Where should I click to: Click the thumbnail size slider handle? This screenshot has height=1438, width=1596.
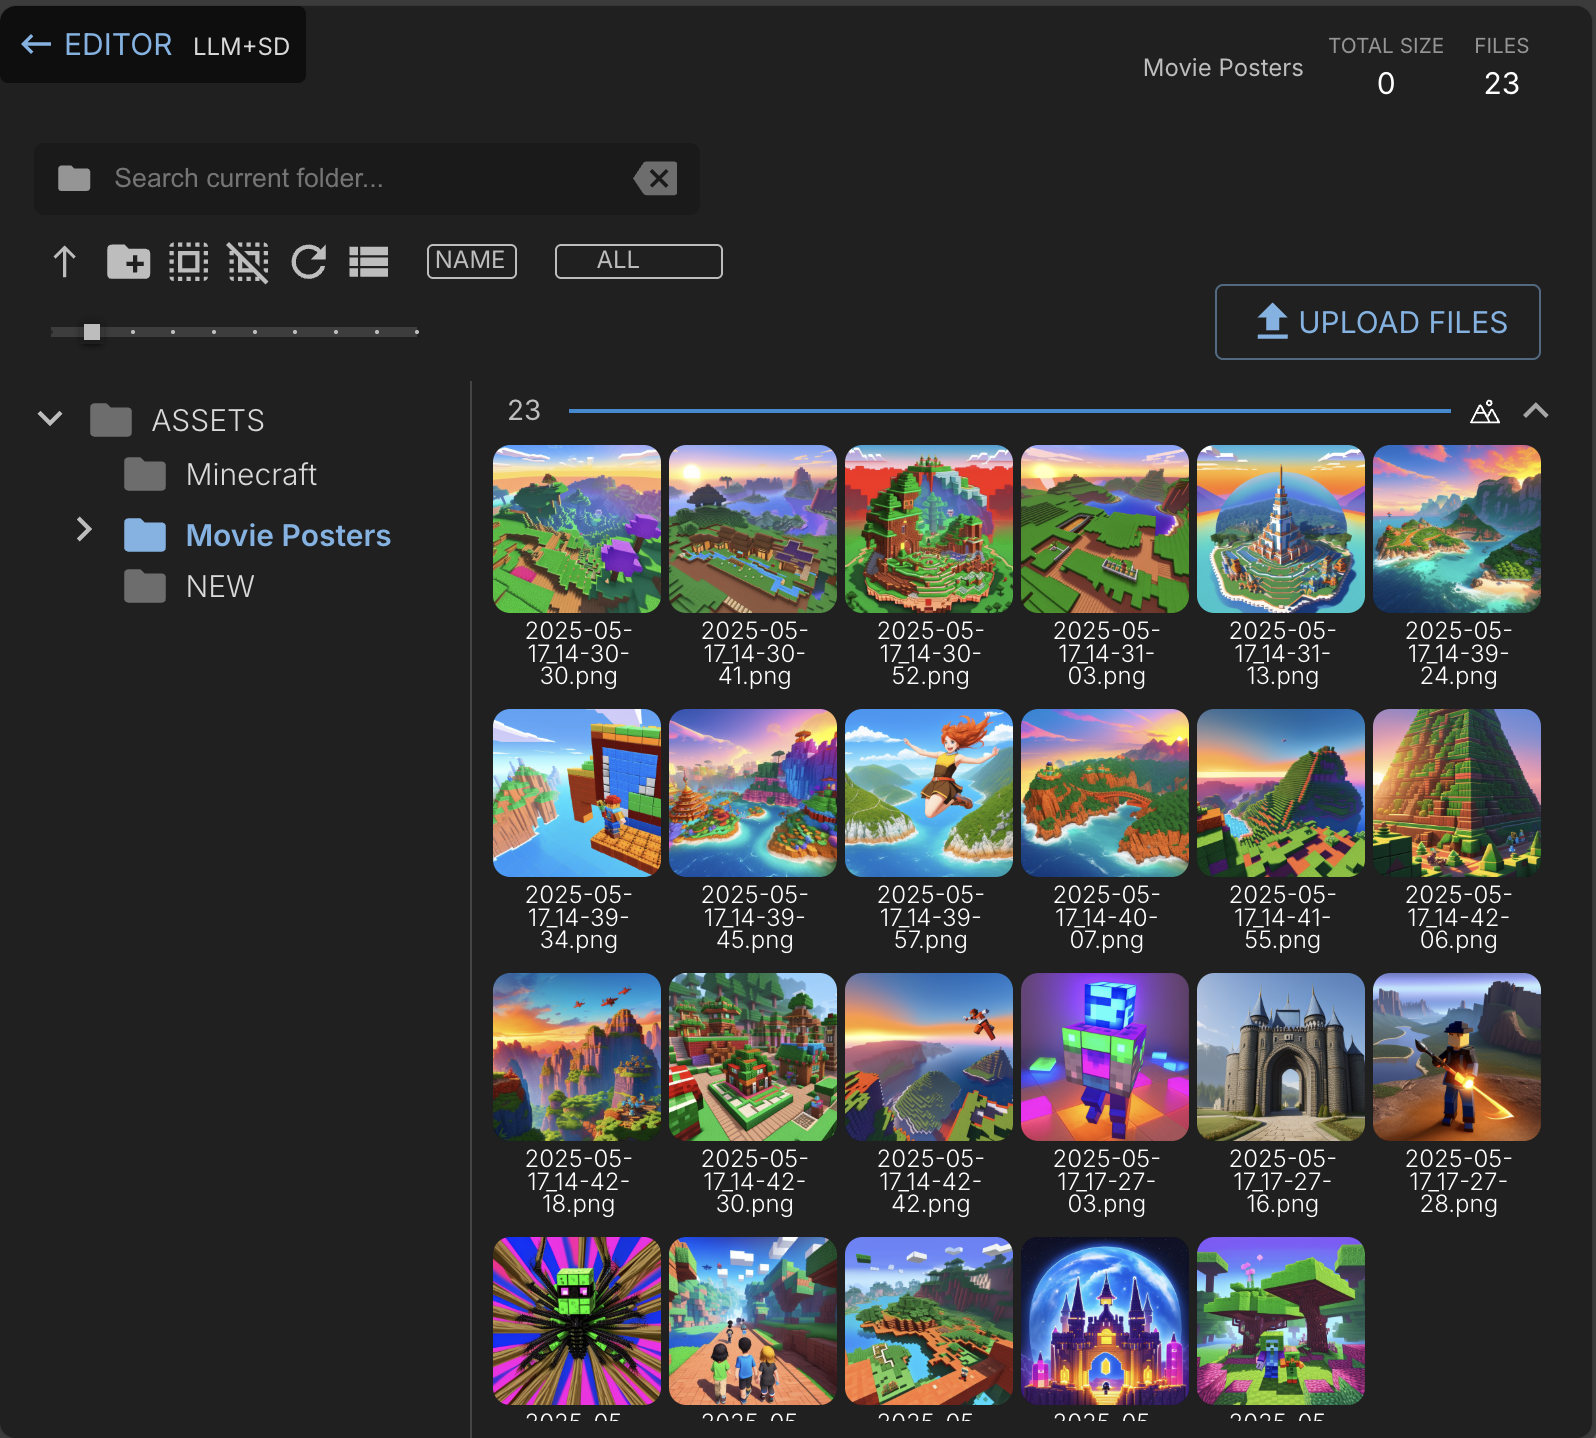click(x=92, y=332)
